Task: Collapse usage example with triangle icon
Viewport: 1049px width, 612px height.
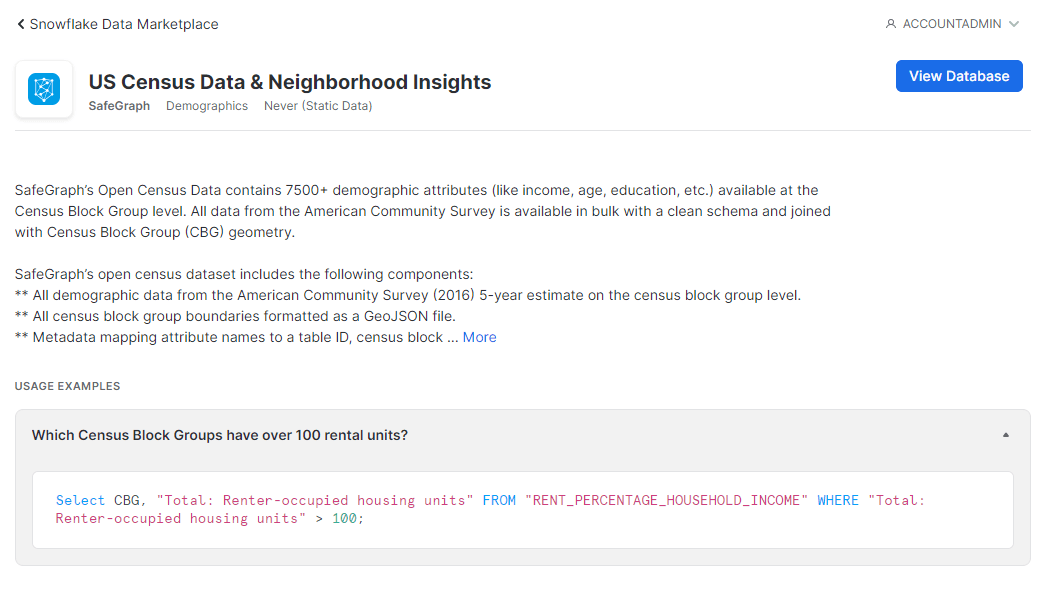Action: coord(1006,435)
